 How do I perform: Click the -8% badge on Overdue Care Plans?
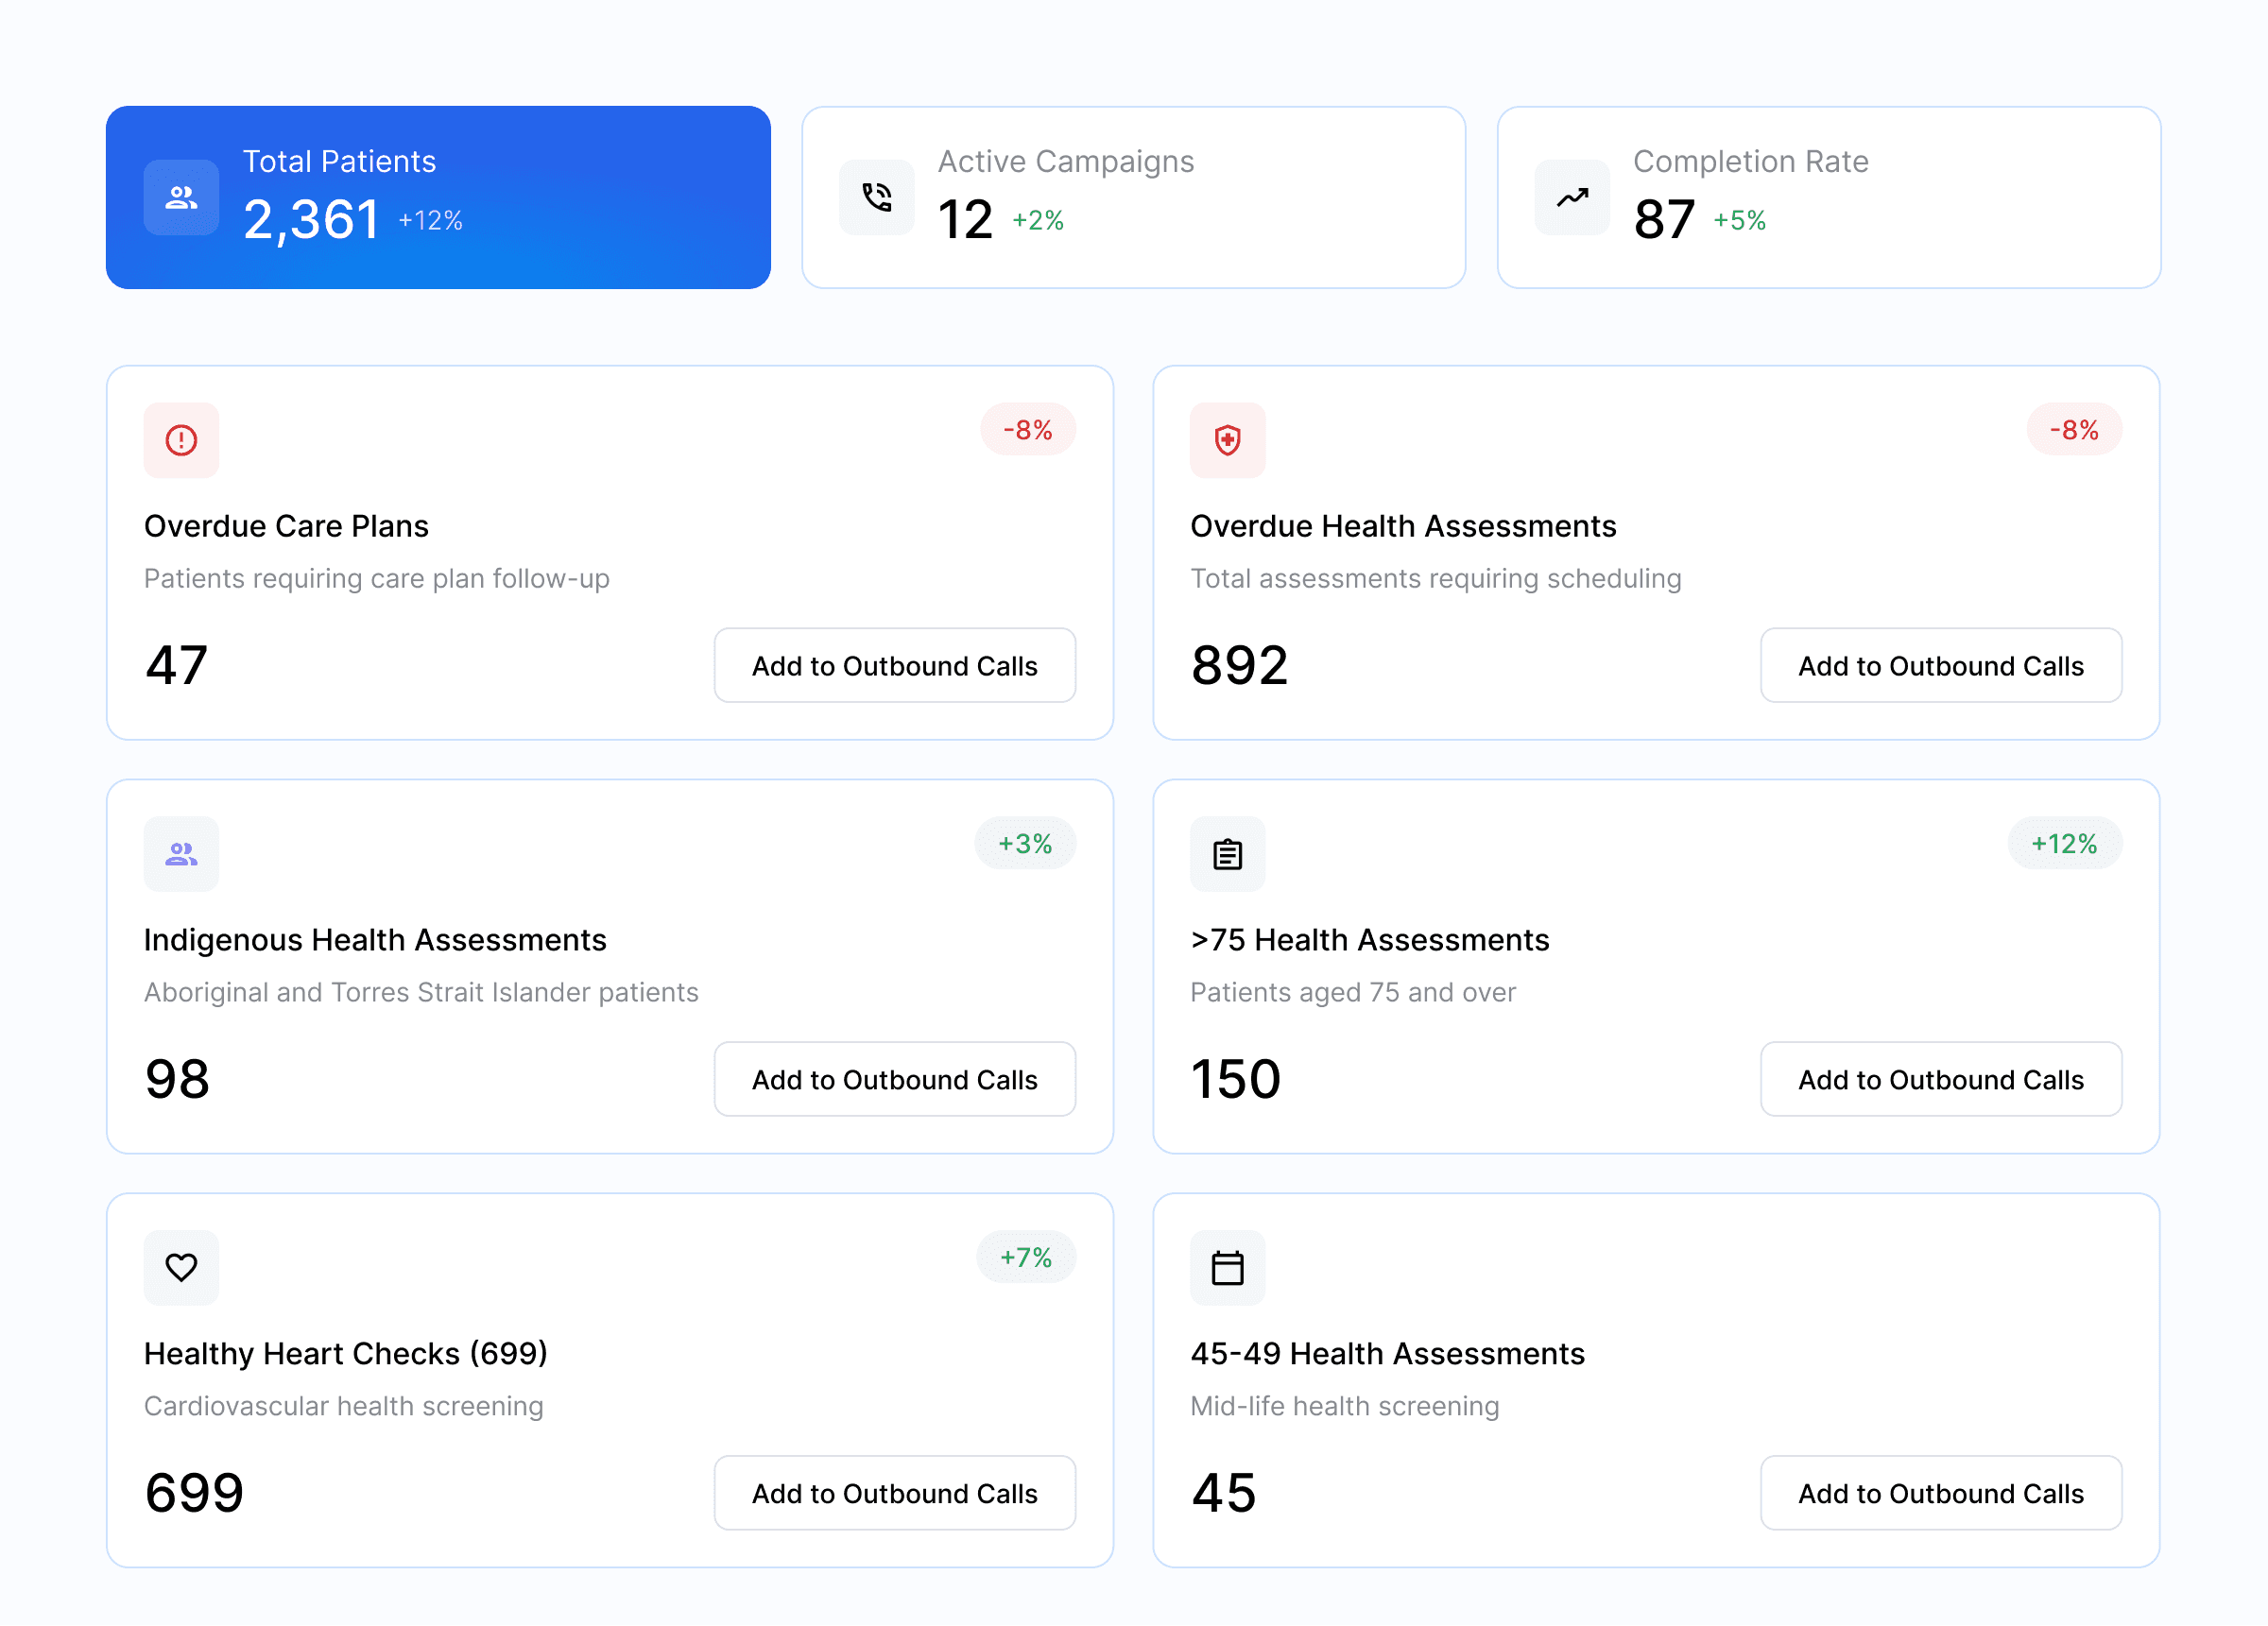[1027, 430]
